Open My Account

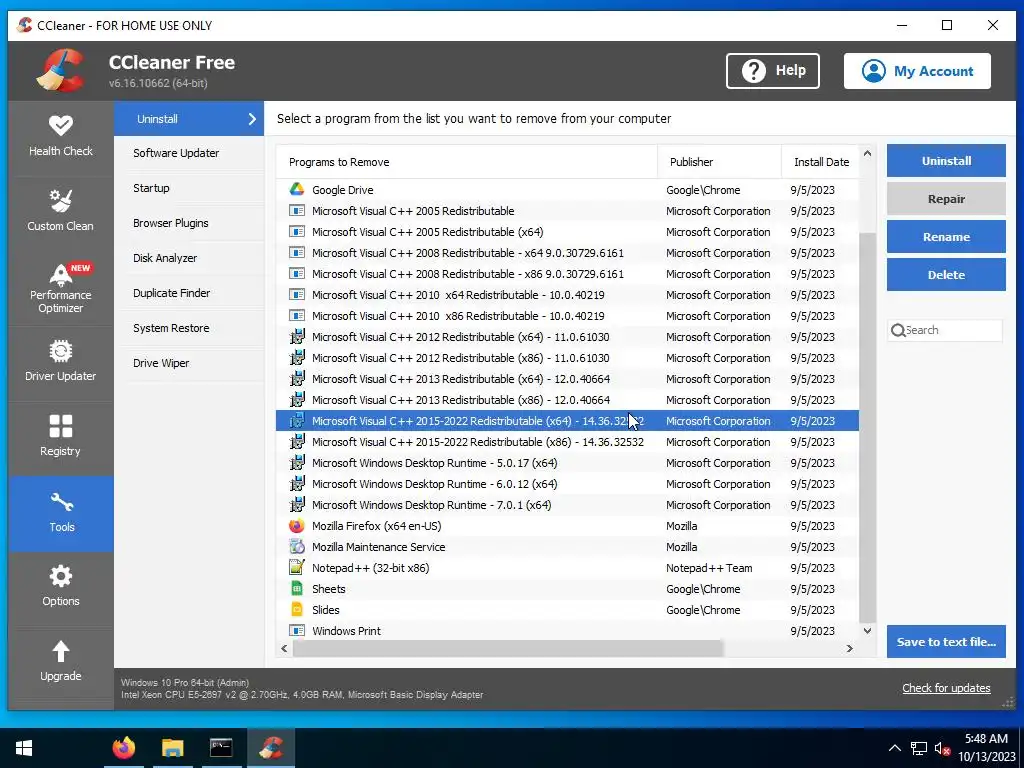point(917,71)
